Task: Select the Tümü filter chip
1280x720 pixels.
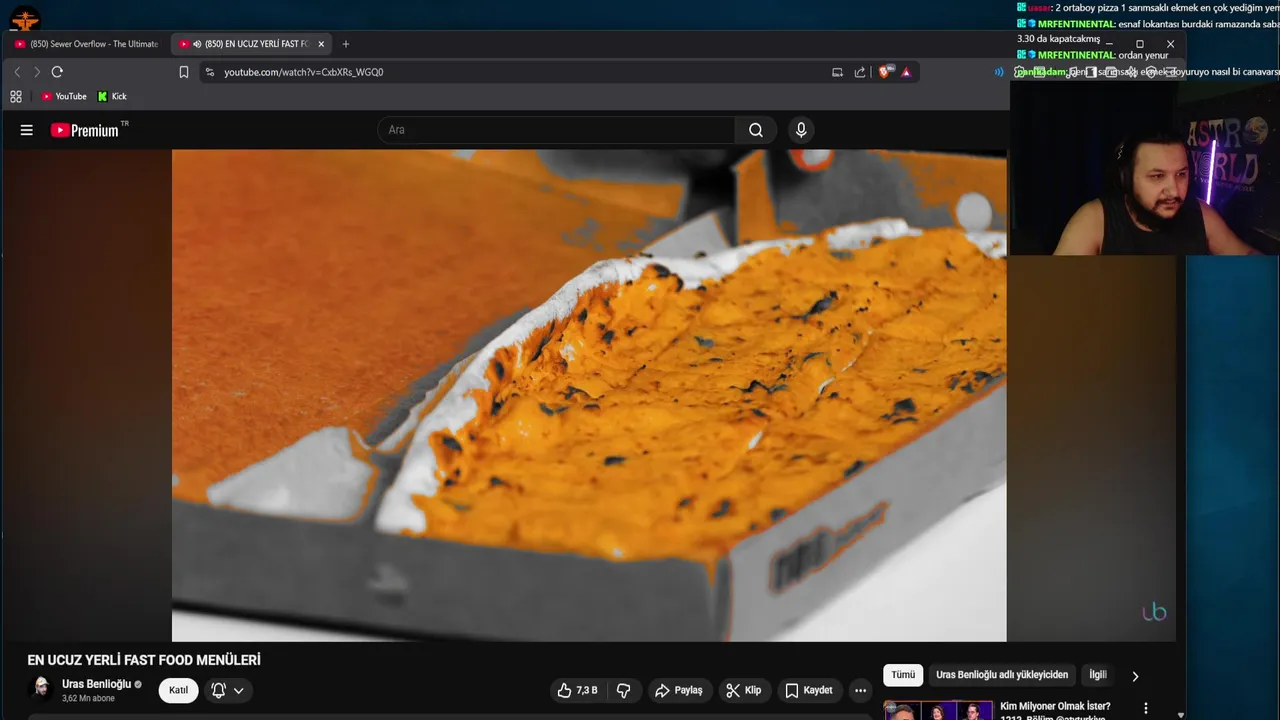Action: tap(903, 675)
